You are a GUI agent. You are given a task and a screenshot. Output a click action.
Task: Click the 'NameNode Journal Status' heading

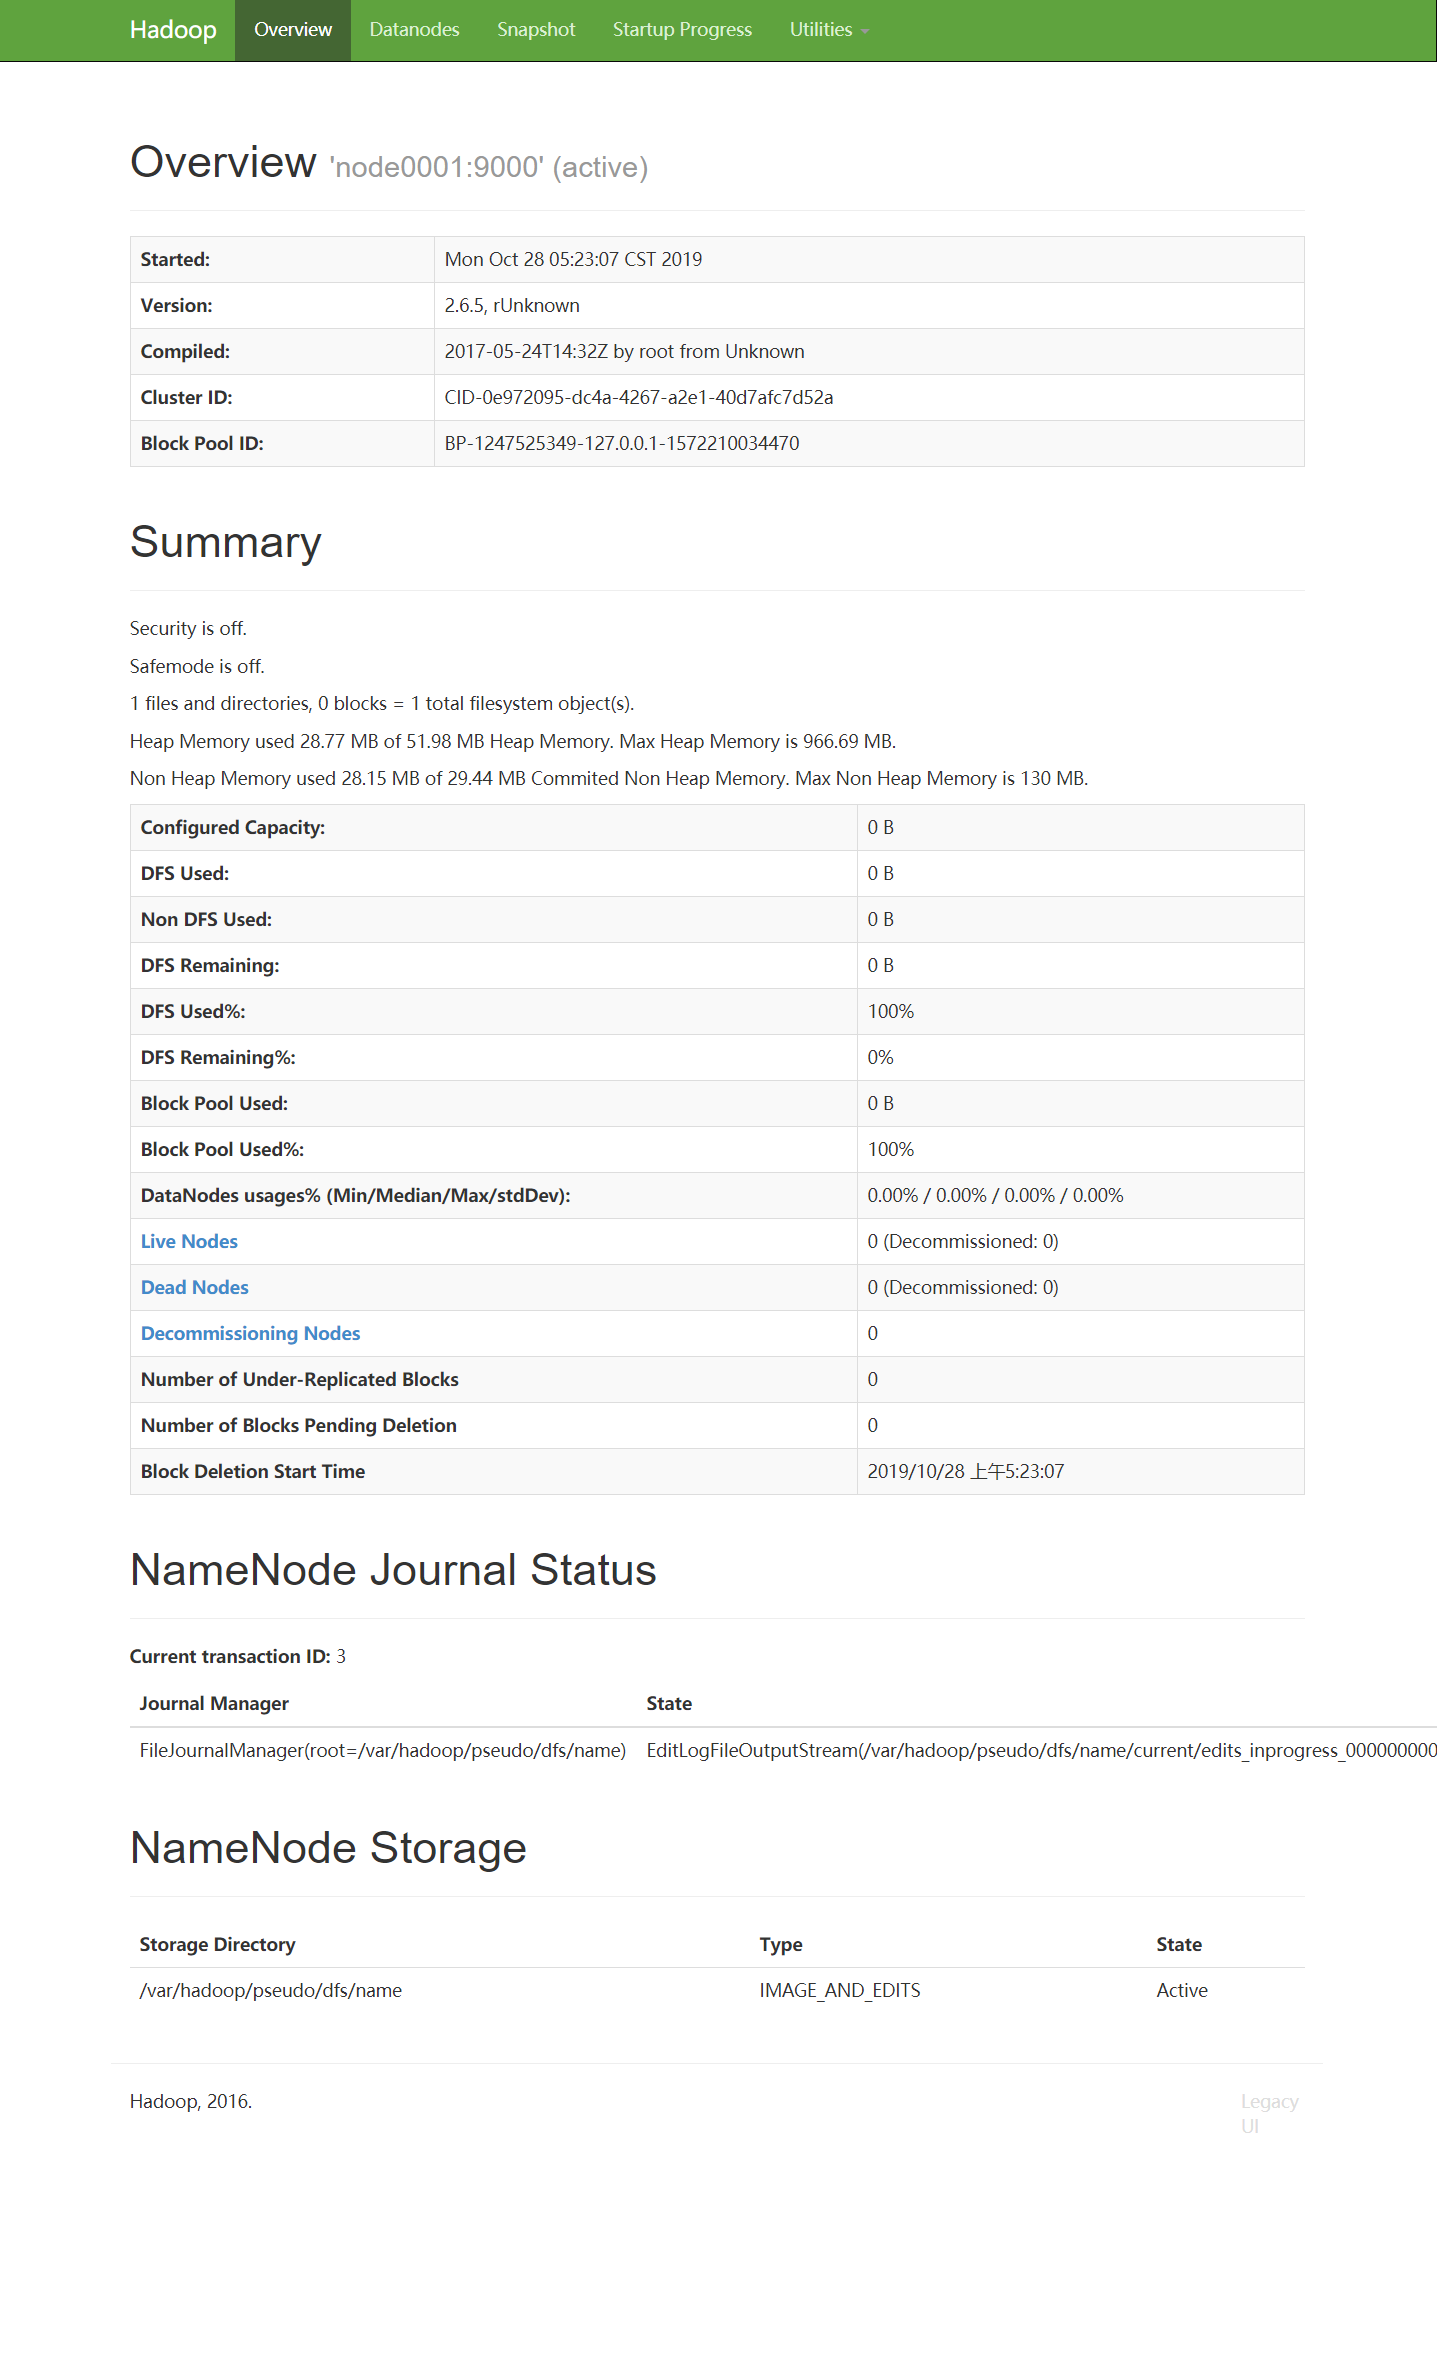393,1569
